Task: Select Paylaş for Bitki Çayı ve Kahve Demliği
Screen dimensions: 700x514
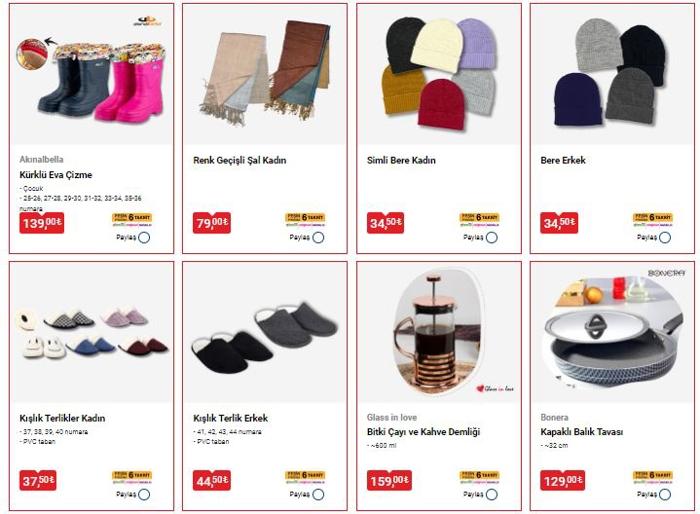Action: pyautogui.click(x=492, y=495)
